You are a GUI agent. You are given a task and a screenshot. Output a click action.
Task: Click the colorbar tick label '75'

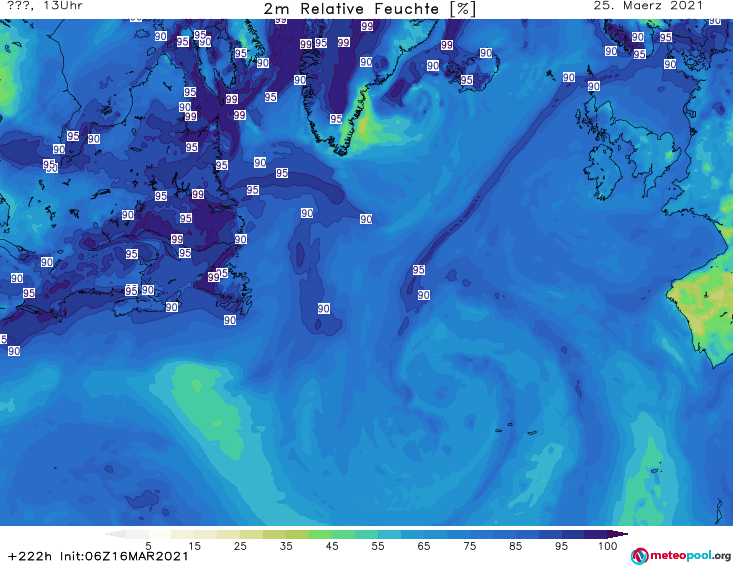[x=469, y=546]
